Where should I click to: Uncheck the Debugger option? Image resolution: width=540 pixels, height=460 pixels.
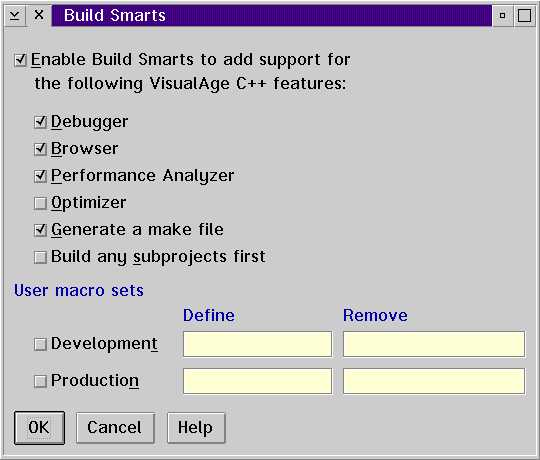pyautogui.click(x=40, y=122)
